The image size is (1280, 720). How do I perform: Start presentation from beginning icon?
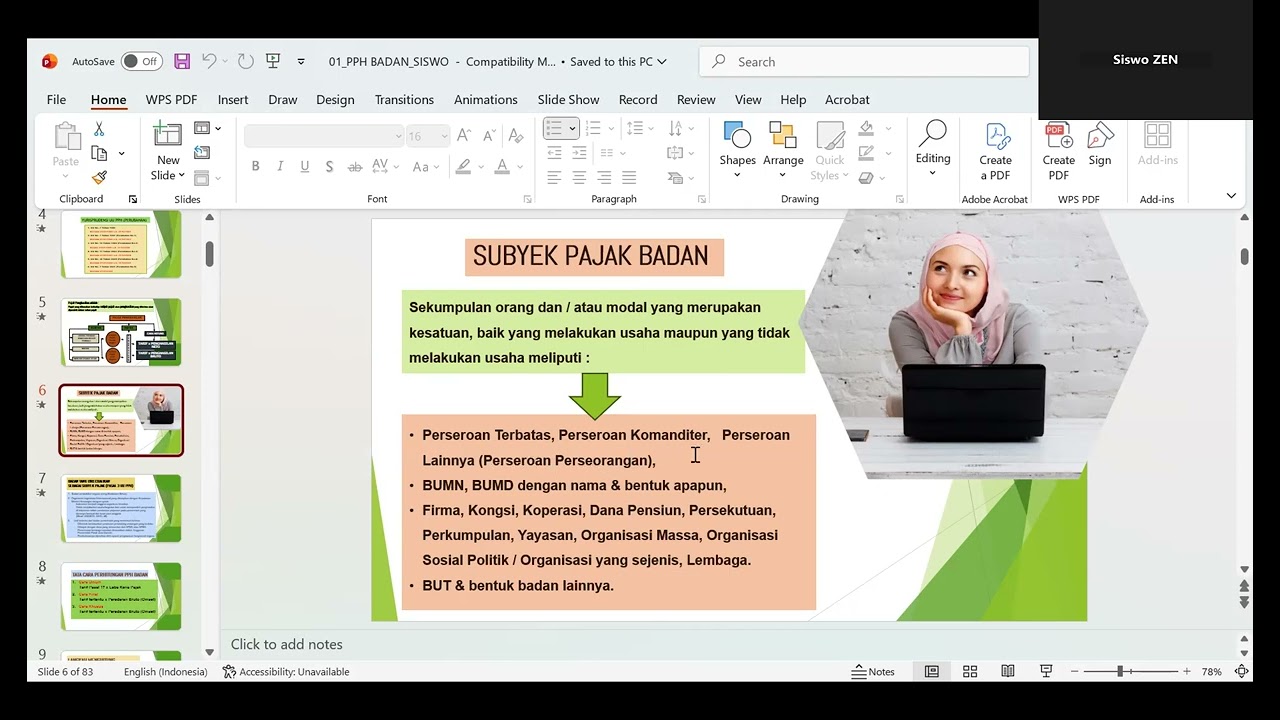click(273, 61)
